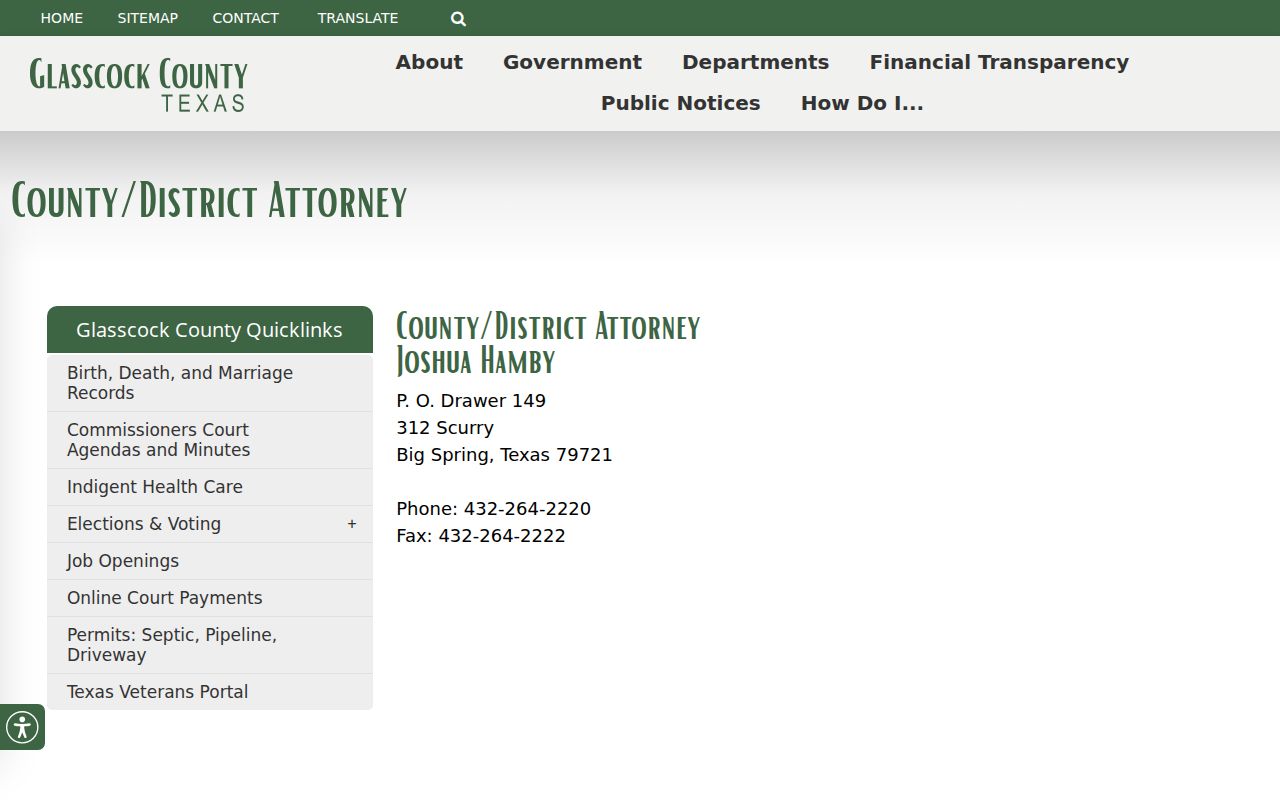This screenshot has height=800, width=1280.
Task: Open the How Do I... menu
Action: coord(862,103)
